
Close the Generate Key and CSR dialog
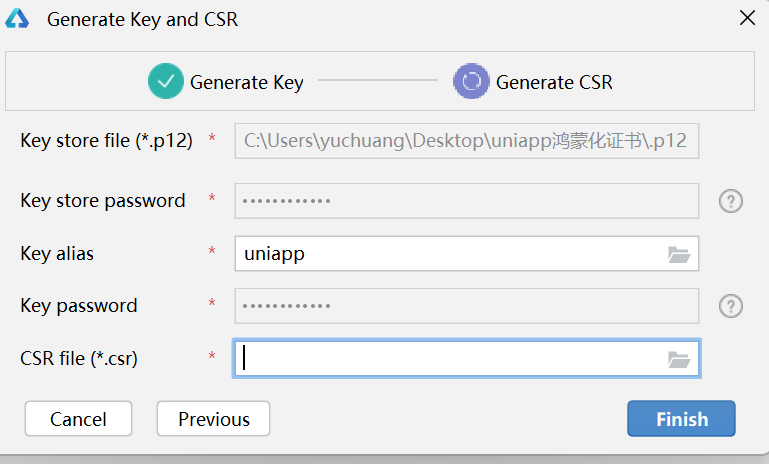pyautogui.click(x=747, y=18)
